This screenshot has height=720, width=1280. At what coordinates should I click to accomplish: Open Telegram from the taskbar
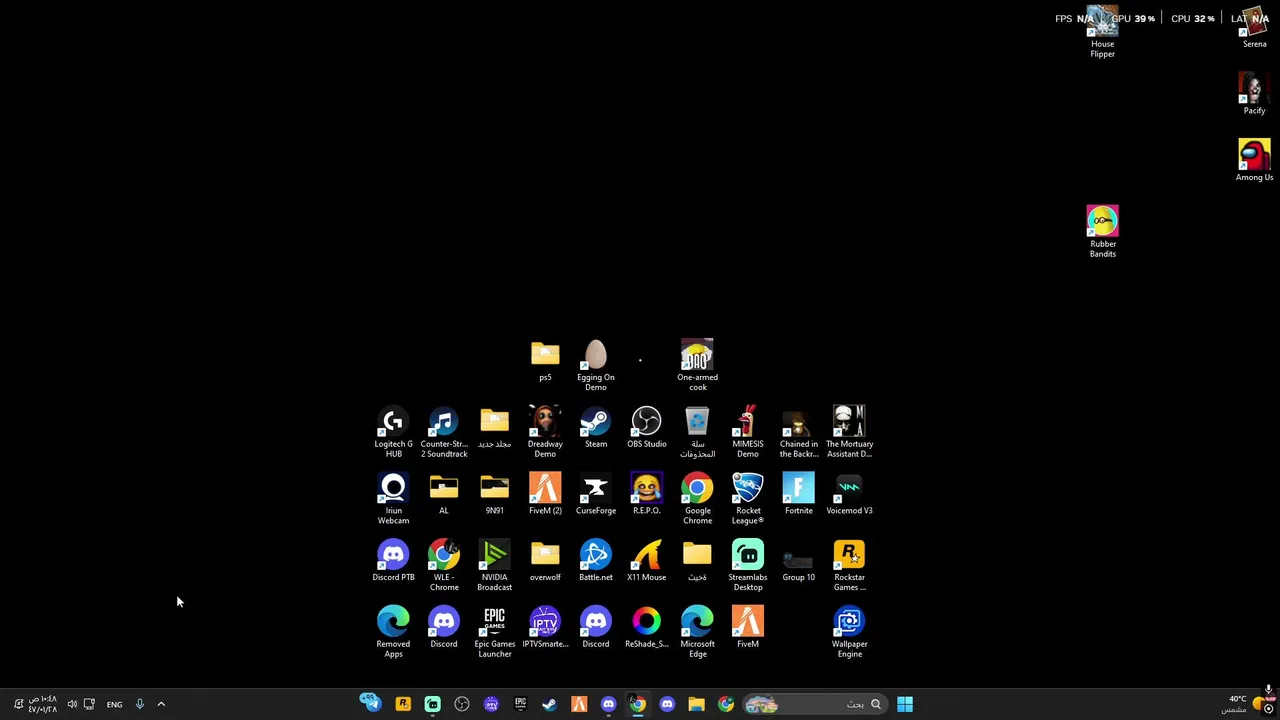point(370,704)
